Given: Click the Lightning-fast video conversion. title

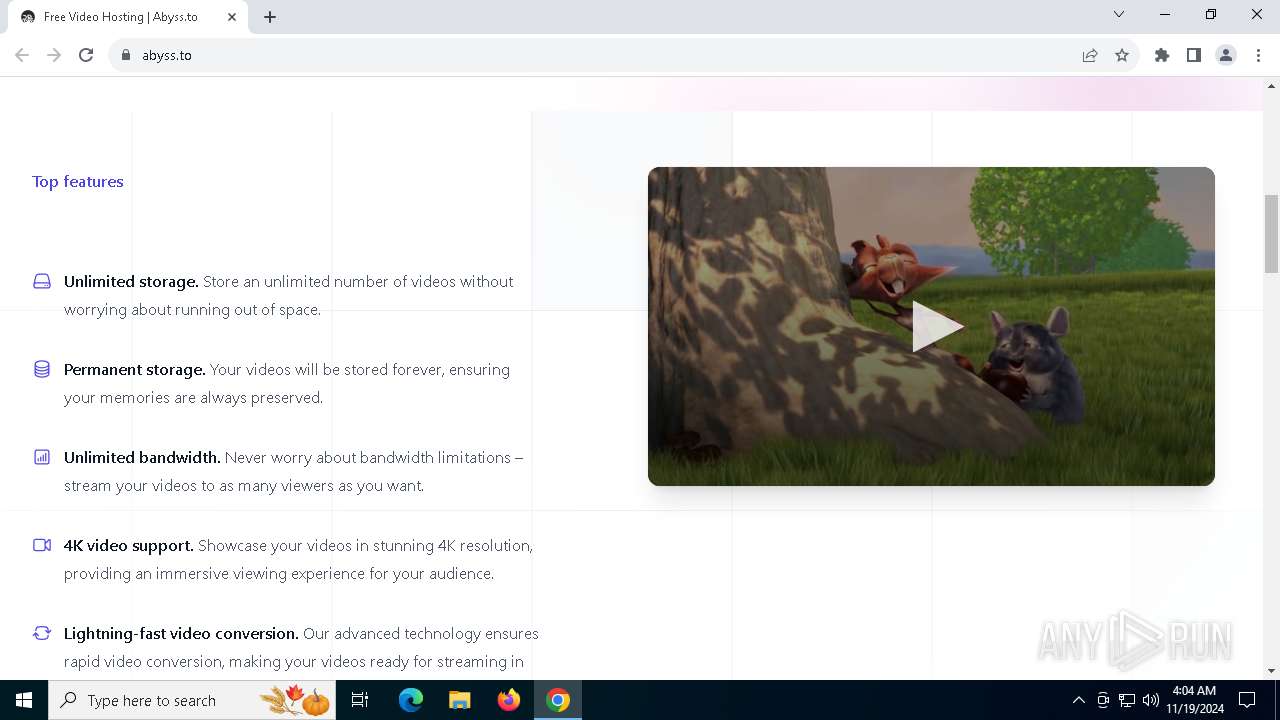Looking at the screenshot, I should click(x=181, y=634).
